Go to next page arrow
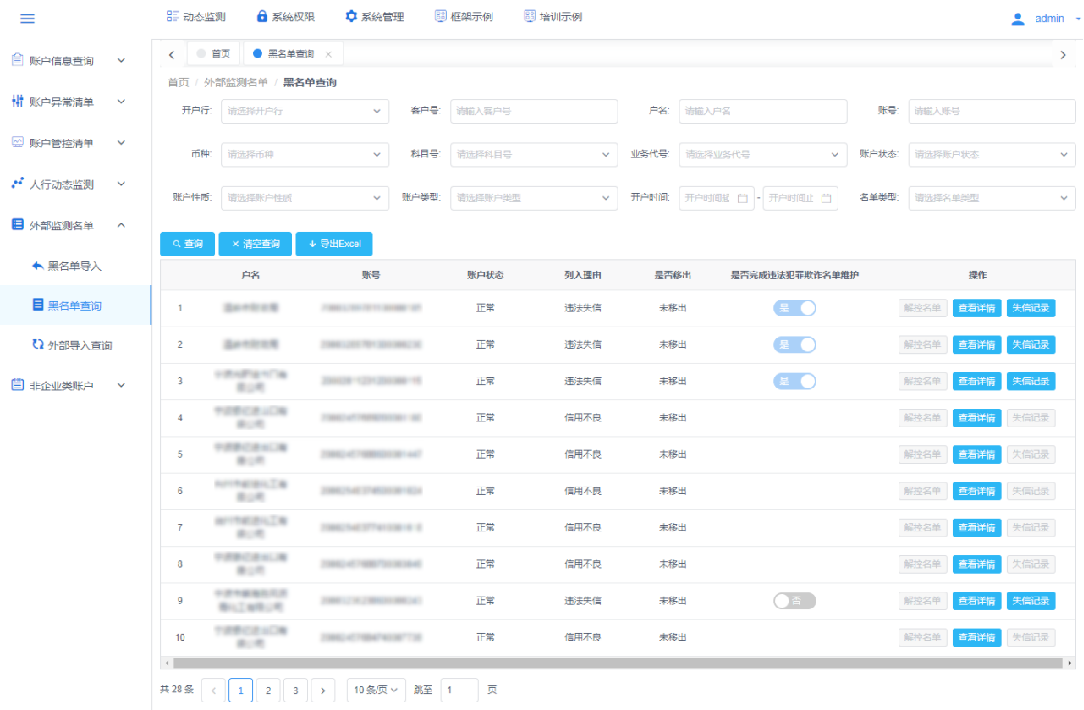This screenshot has height=710, width=1084. pos(322,690)
